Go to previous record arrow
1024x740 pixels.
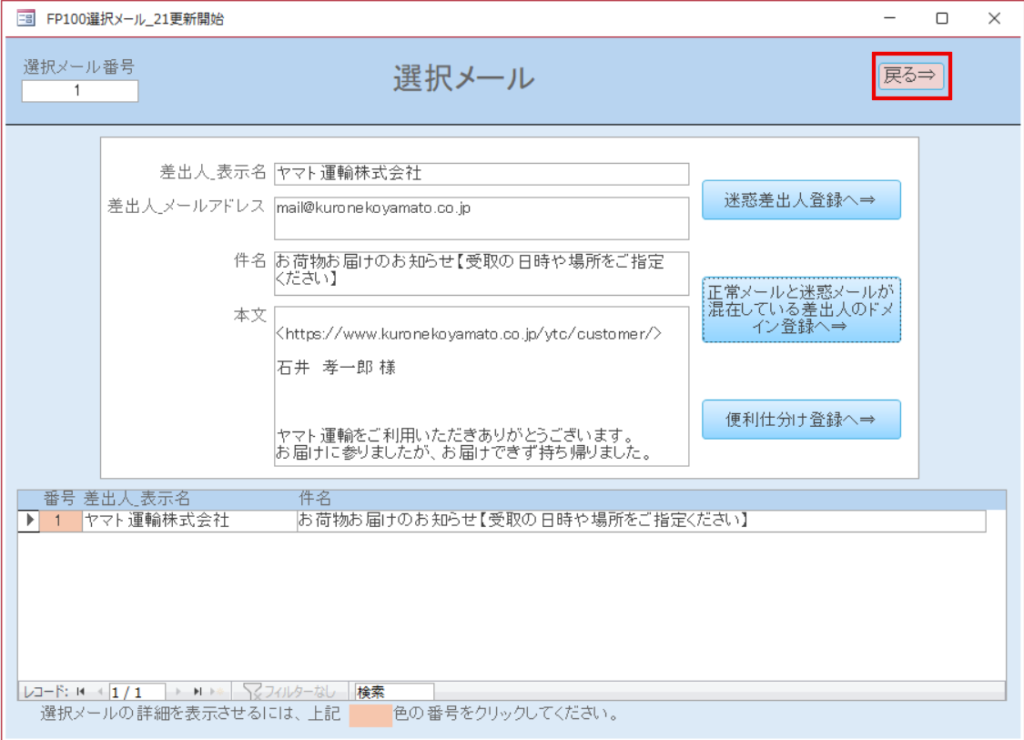99,692
